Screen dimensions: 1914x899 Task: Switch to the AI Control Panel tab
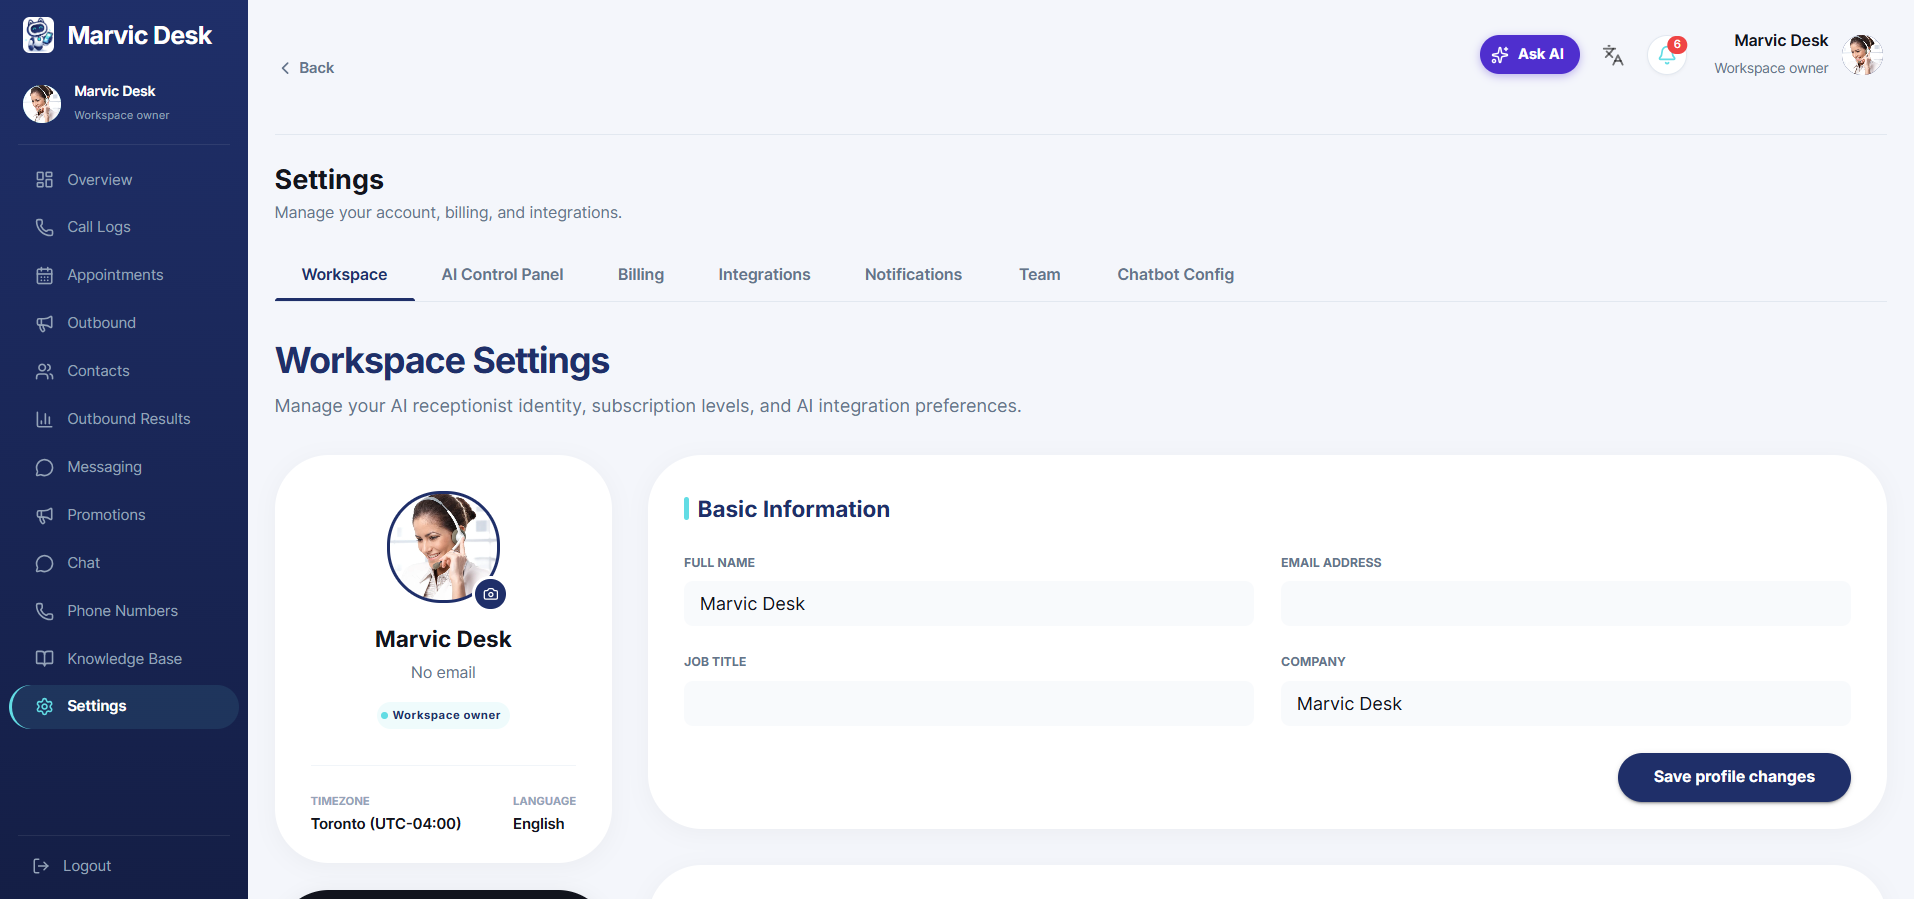502,274
